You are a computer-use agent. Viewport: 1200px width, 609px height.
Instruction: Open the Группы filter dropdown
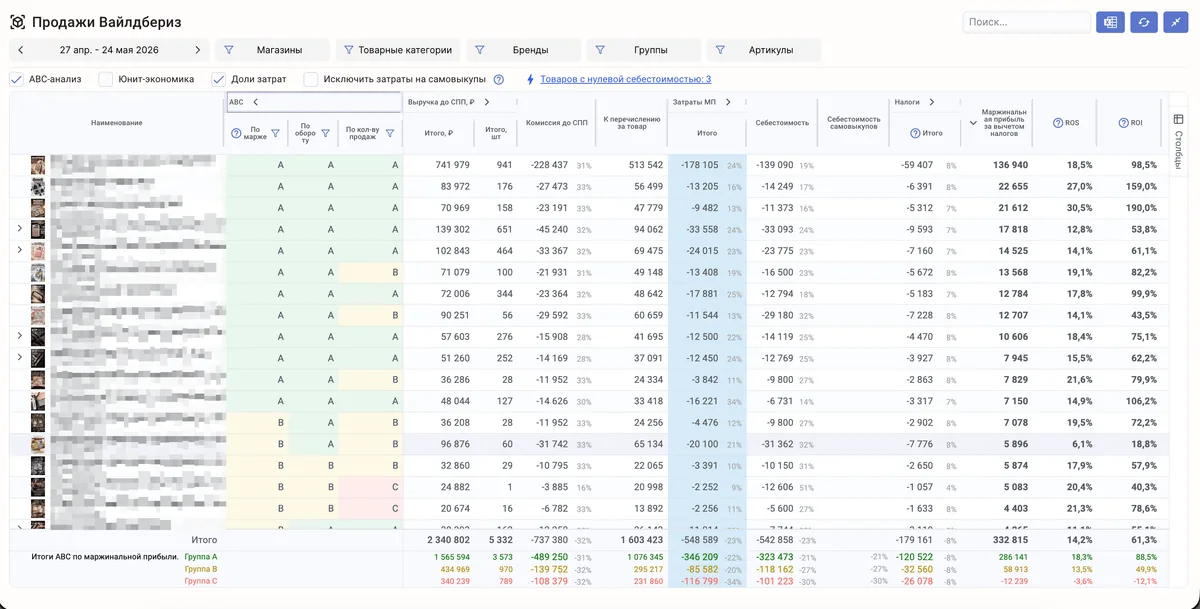643,50
